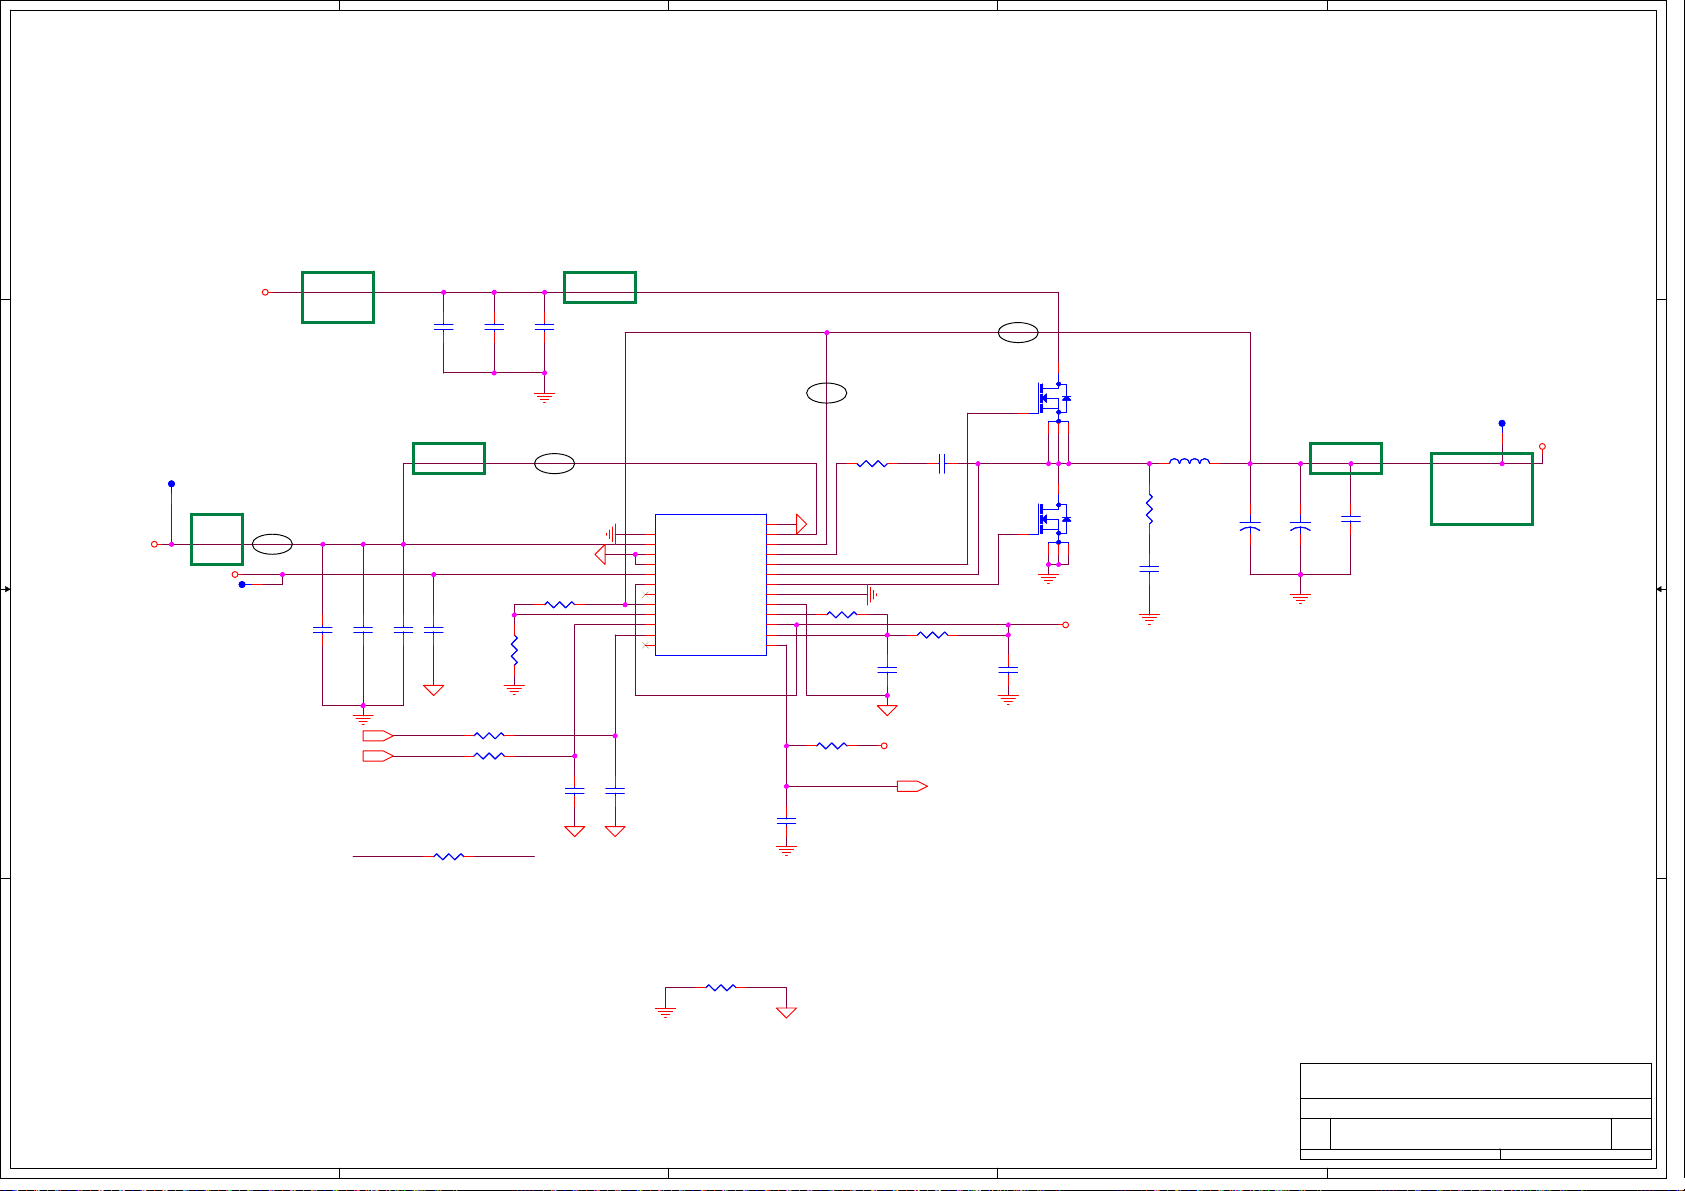Select the leftmost polarized output capacitor
This screenshot has width=1685, height=1191.
tap(1250, 526)
